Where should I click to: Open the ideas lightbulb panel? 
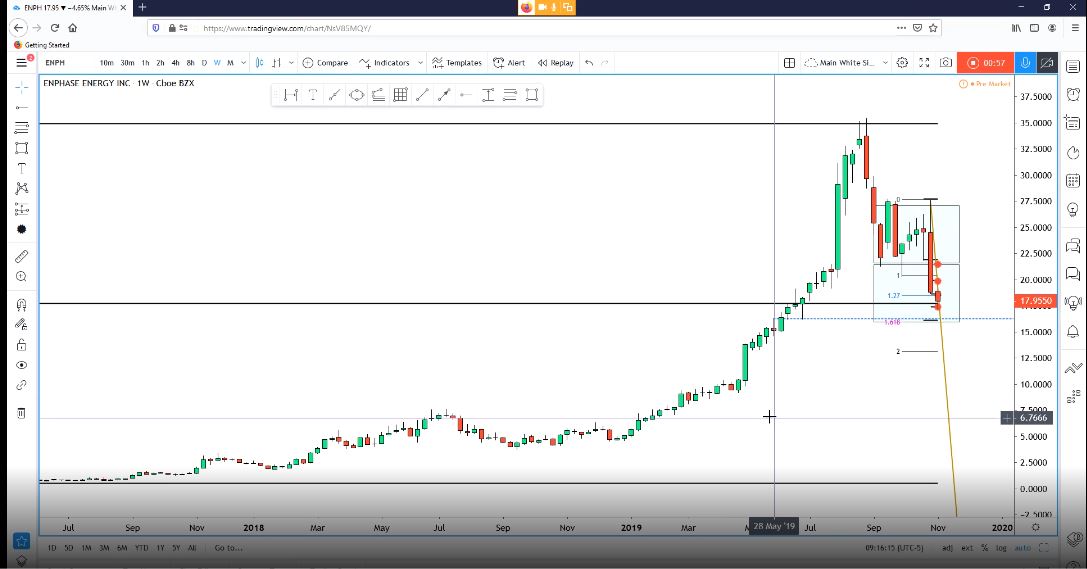coord(1072,209)
